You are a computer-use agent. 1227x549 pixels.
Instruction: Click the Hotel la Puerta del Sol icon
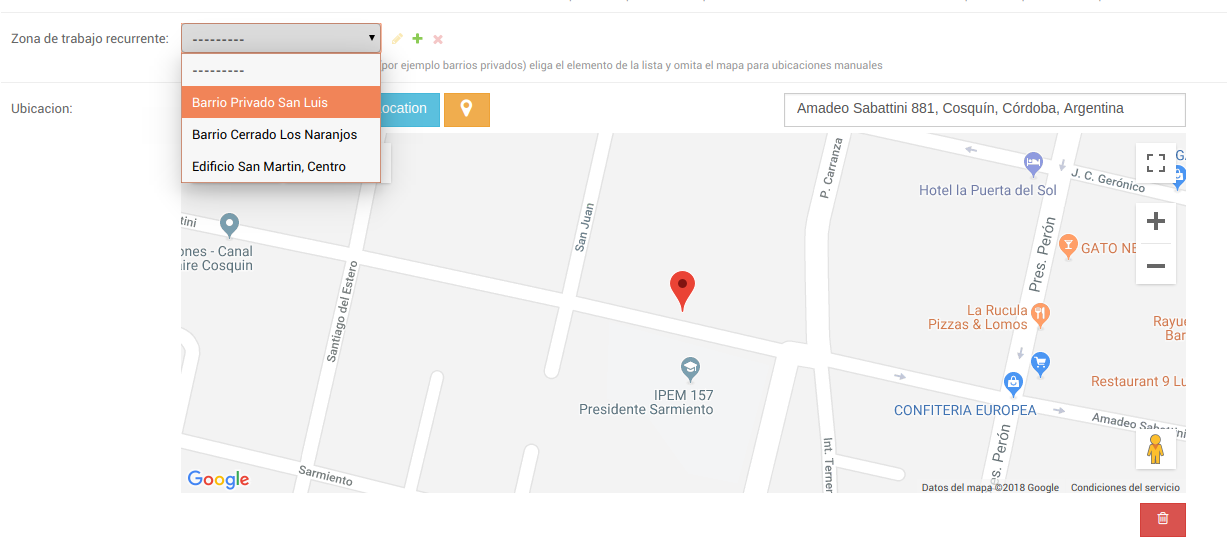point(1033,163)
